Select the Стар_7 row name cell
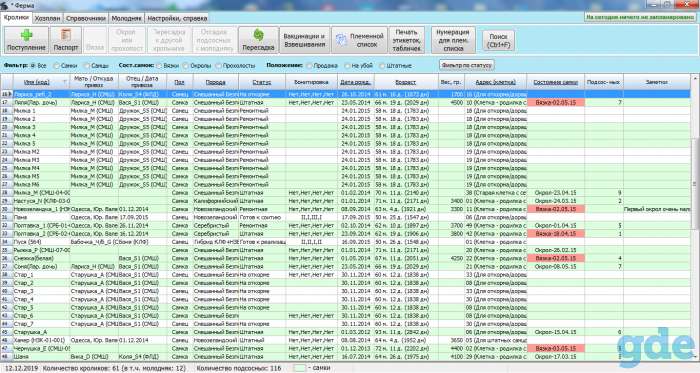 41,323
